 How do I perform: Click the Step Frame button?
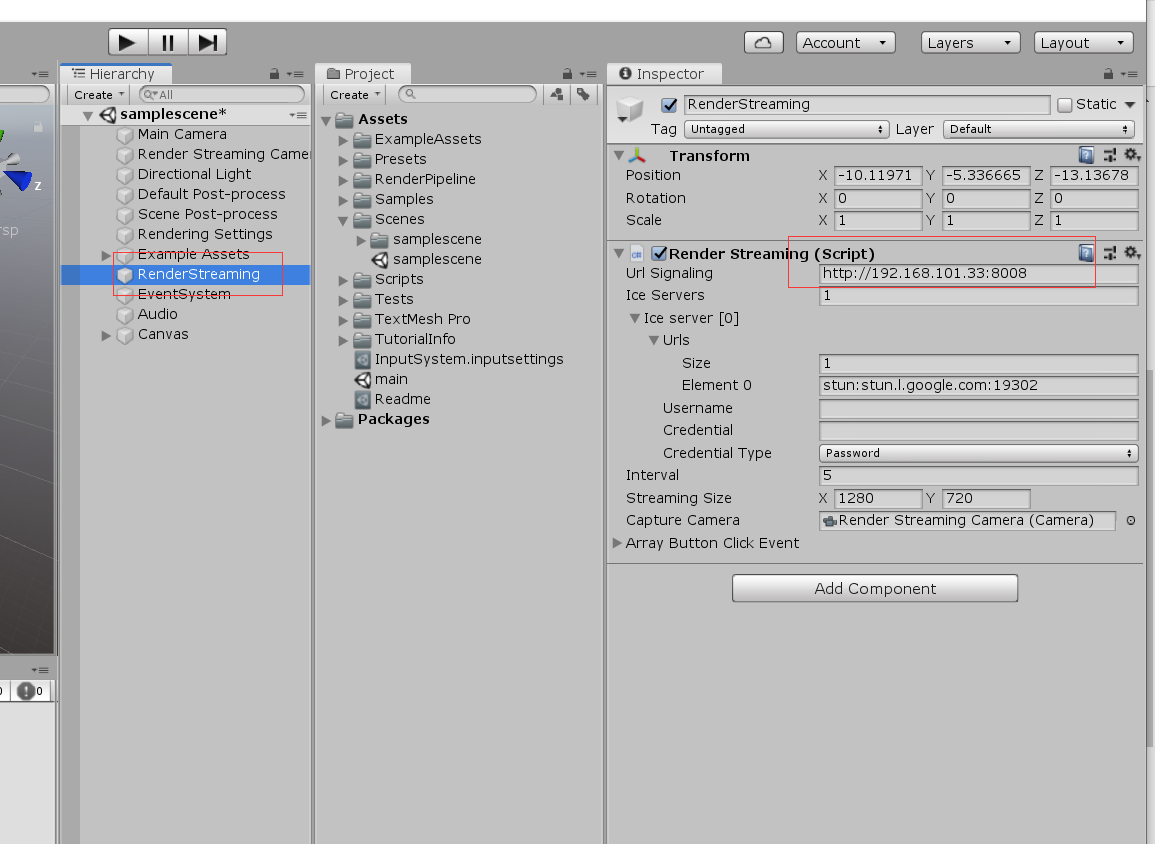click(207, 41)
